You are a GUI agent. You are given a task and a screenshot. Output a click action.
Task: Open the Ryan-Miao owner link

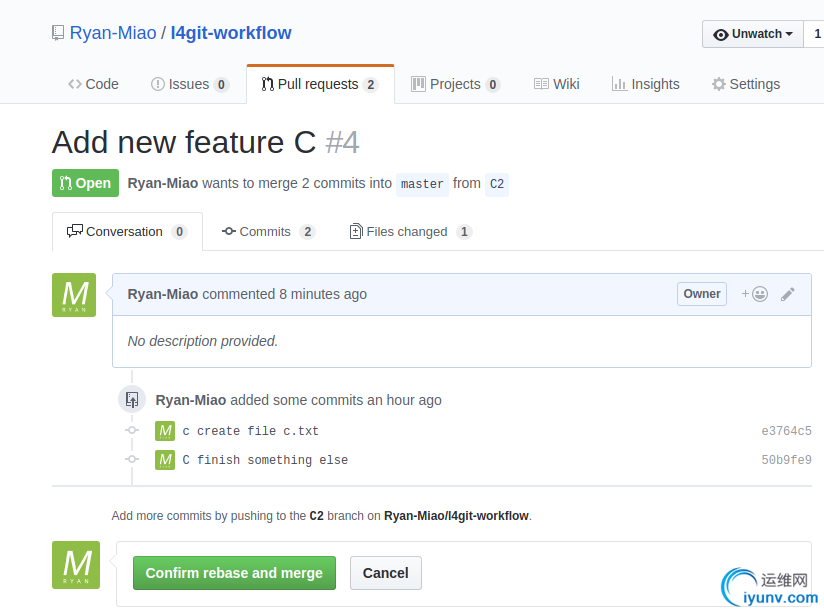(x=113, y=33)
